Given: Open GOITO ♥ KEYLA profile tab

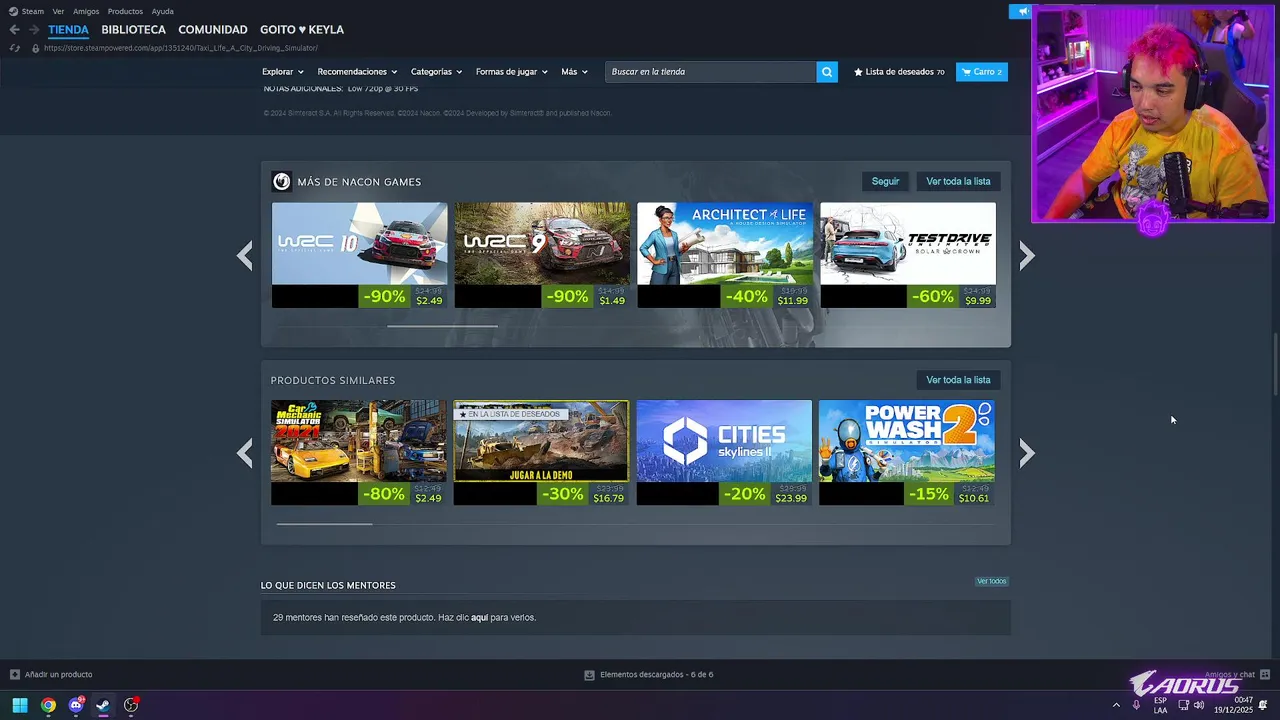Looking at the screenshot, I should coord(302,30).
